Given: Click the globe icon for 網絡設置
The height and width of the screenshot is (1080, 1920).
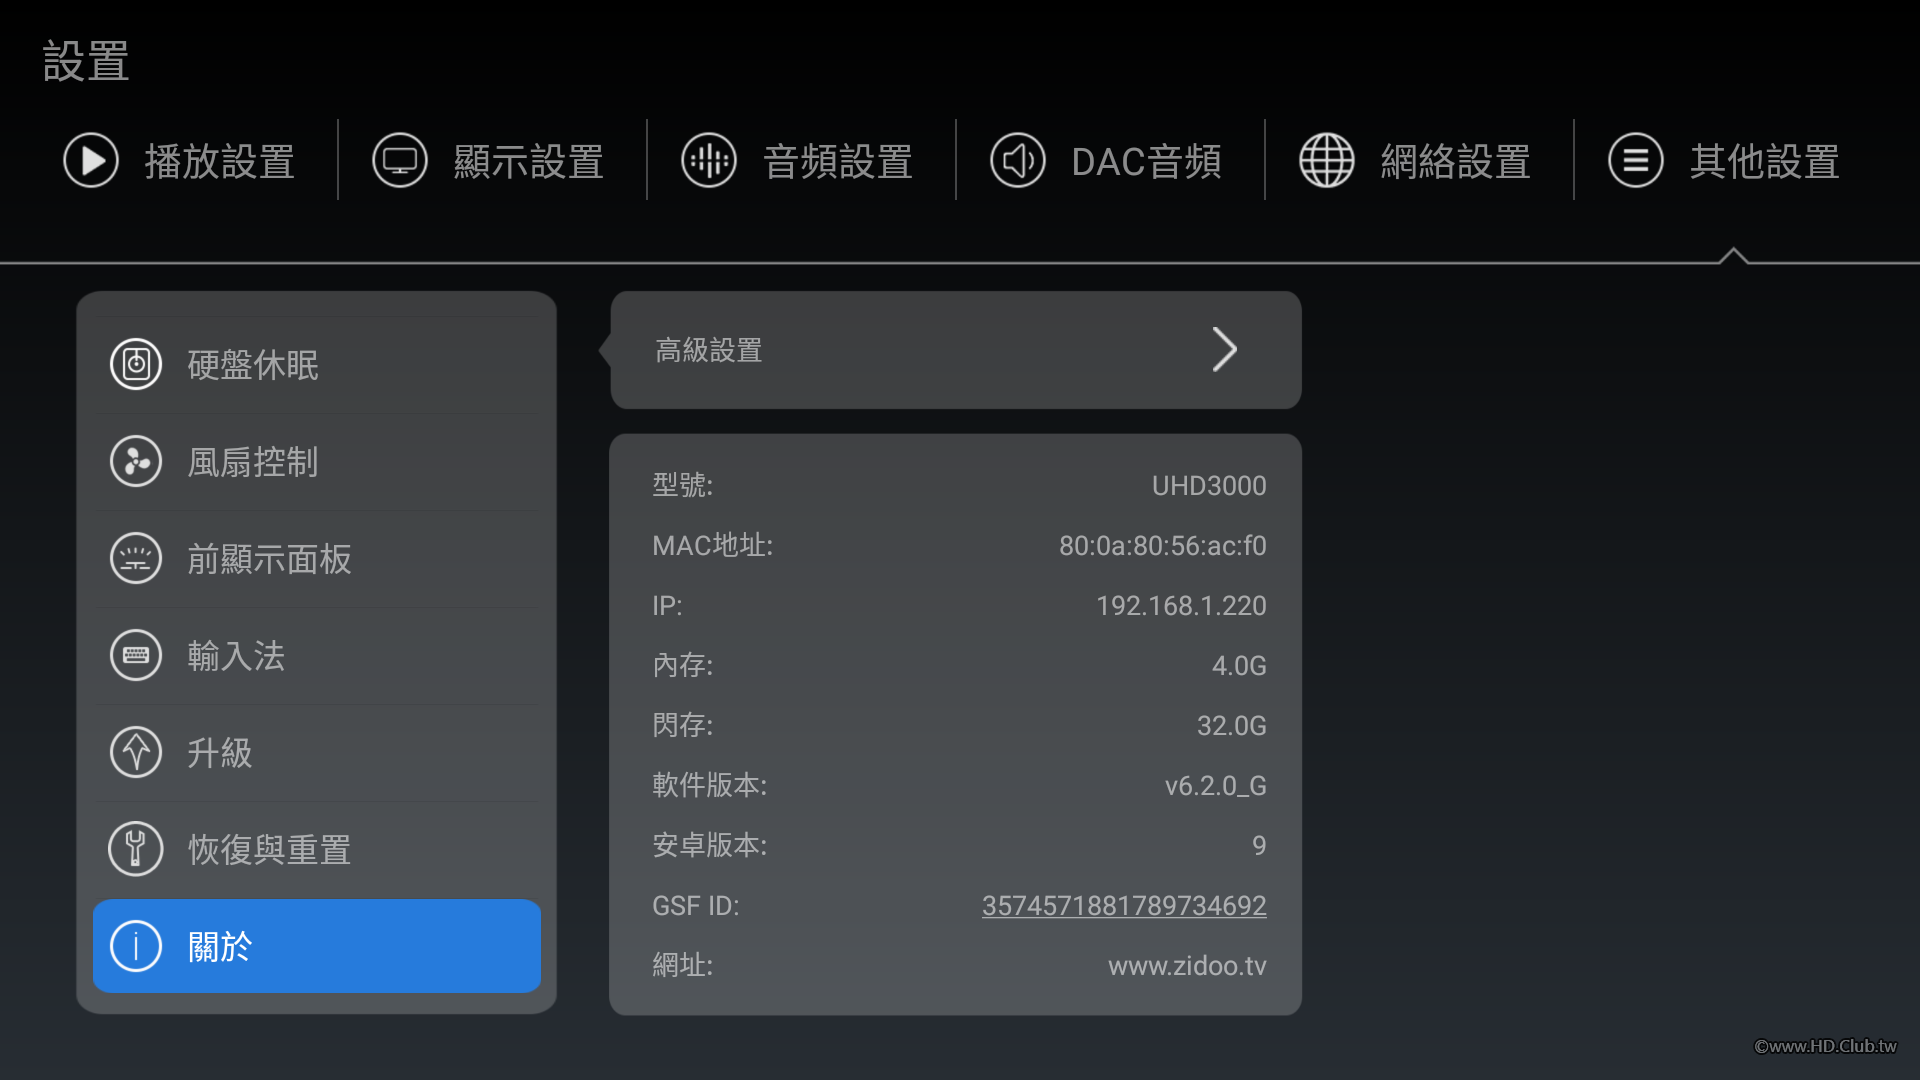Looking at the screenshot, I should click(x=1327, y=160).
